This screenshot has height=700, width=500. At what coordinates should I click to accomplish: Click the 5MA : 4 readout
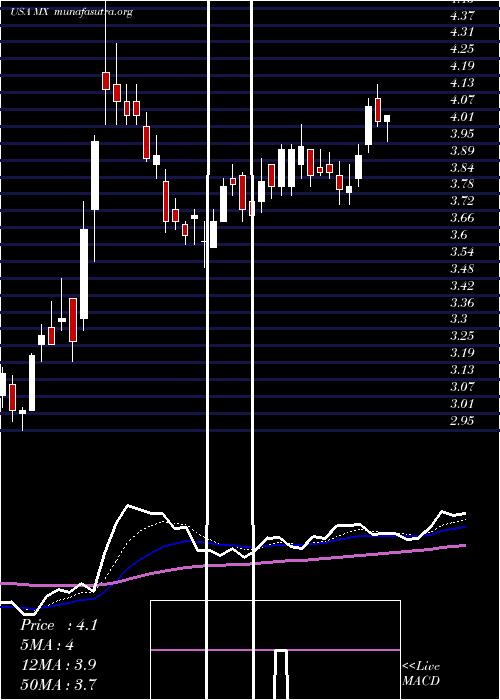pyautogui.click(x=47, y=645)
